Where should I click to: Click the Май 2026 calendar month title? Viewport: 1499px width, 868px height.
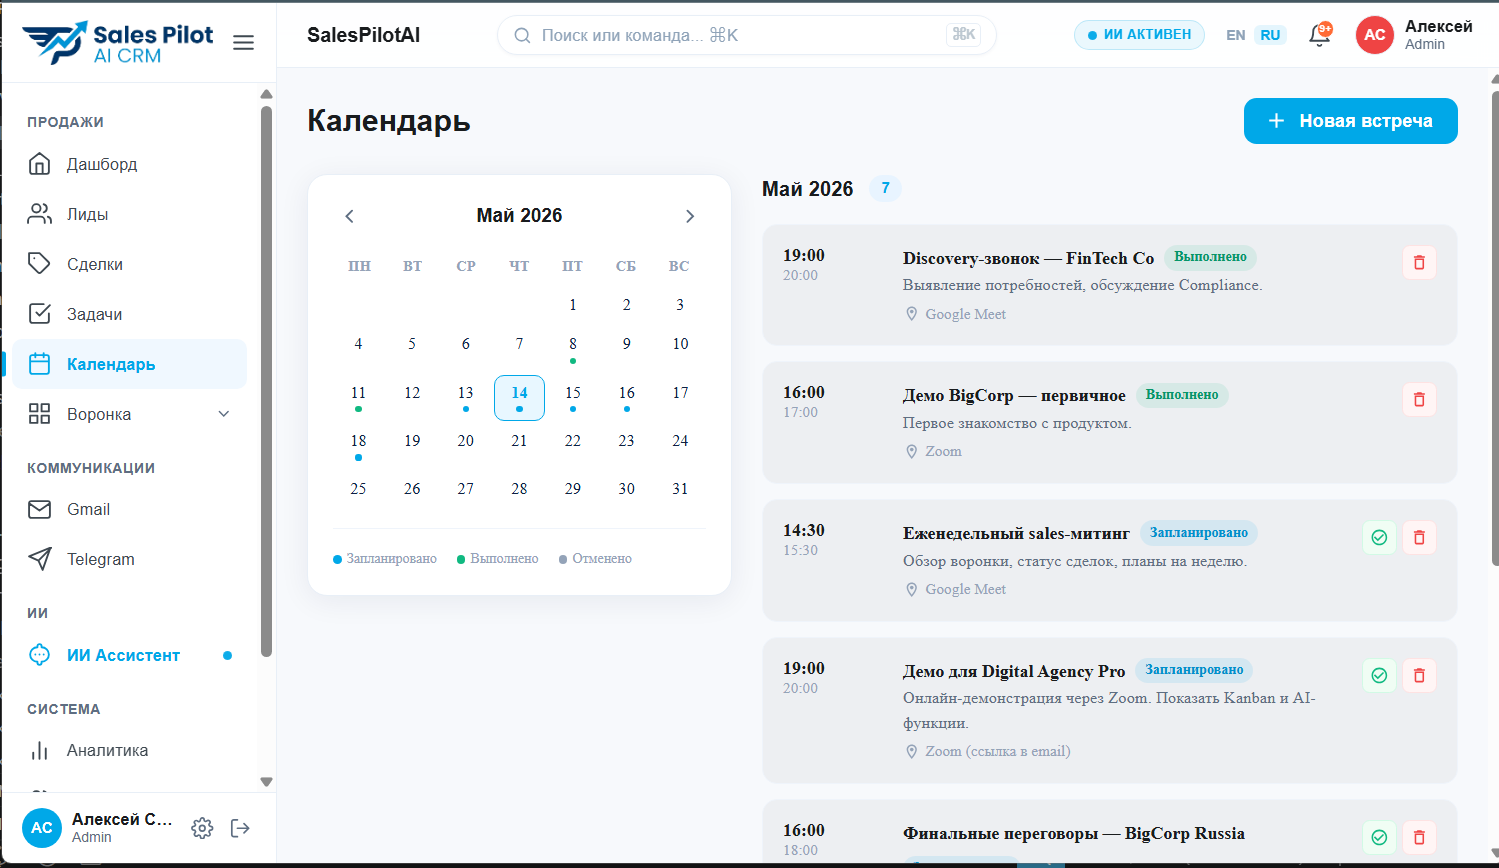point(519,216)
